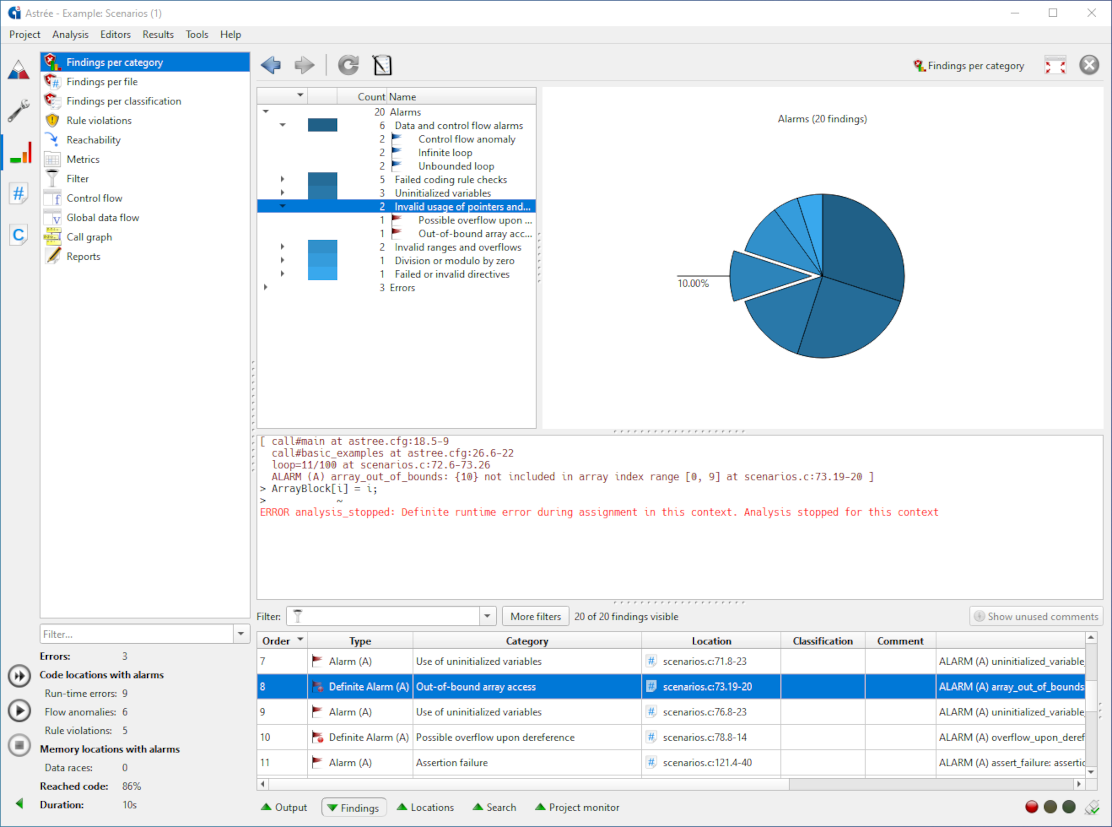Open the Project menu
The image size is (1112, 827).
(25, 34)
